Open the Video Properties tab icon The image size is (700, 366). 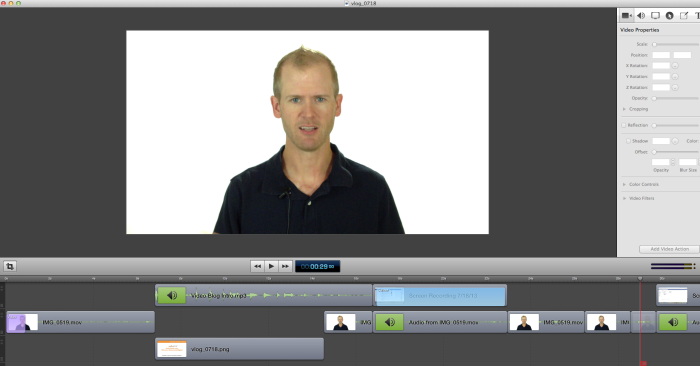click(x=626, y=16)
